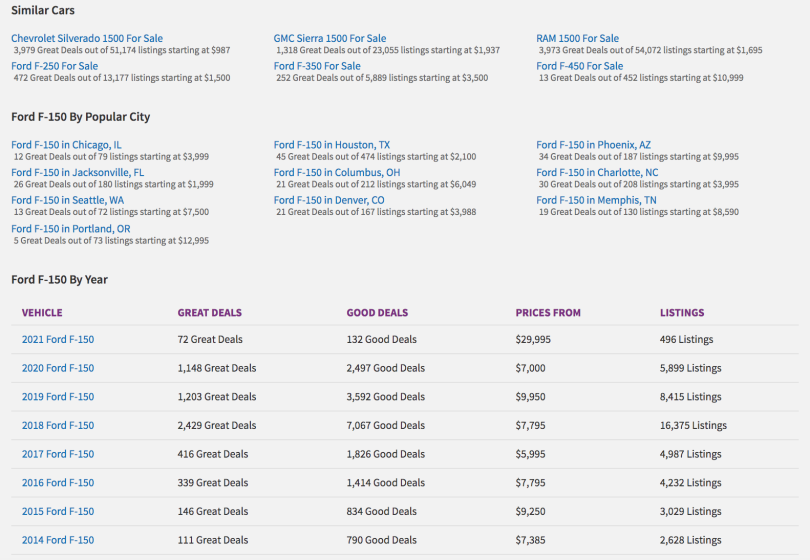Viewport: 810px width, 560px height.
Task: View Ford F-150 in Houston, TX
Action: click(x=332, y=145)
